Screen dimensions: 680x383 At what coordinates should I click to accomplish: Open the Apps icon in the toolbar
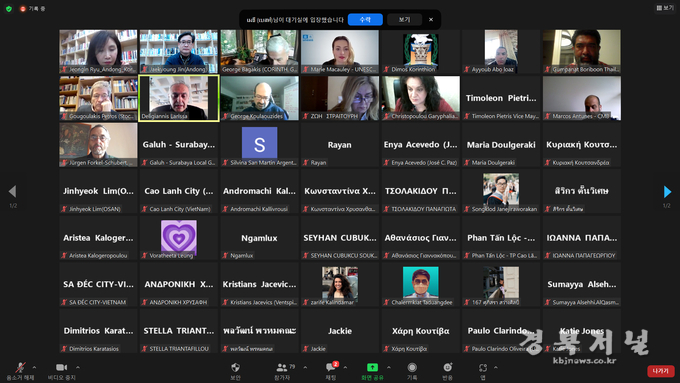click(x=483, y=368)
